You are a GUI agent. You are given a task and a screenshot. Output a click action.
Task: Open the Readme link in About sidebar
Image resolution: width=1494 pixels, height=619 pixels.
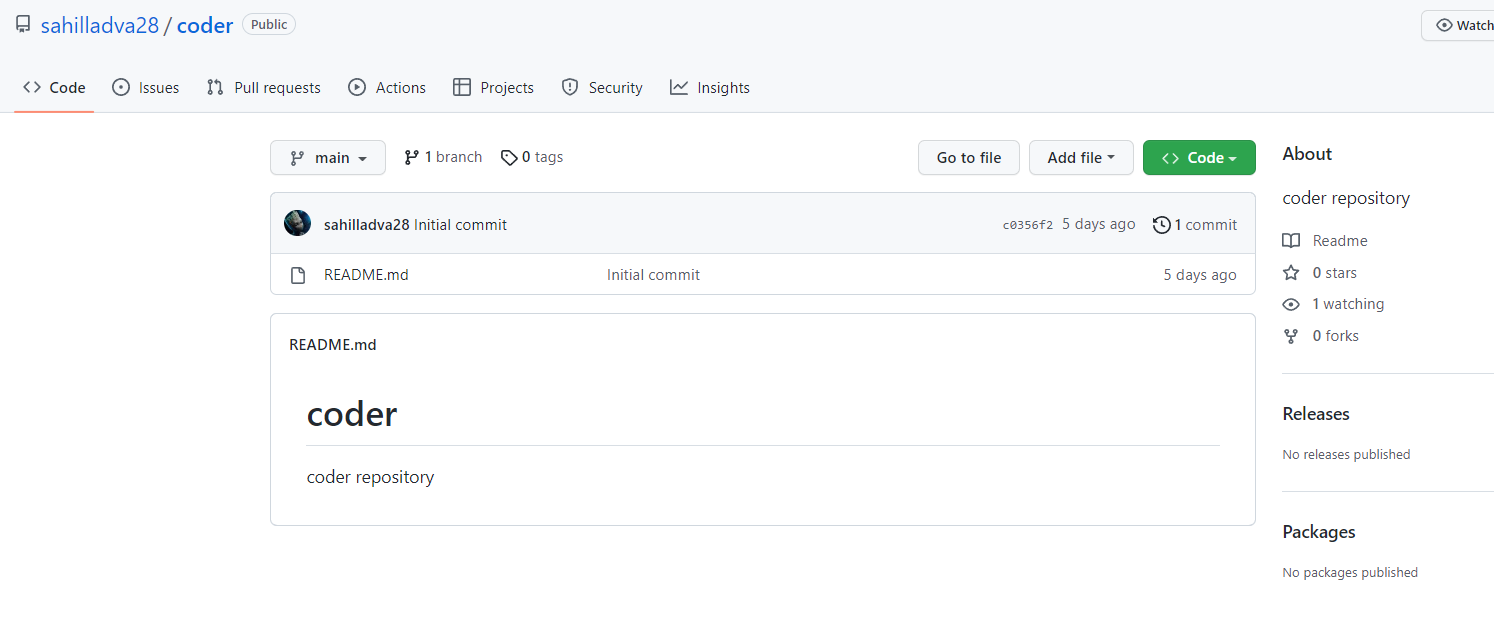(x=1326, y=241)
